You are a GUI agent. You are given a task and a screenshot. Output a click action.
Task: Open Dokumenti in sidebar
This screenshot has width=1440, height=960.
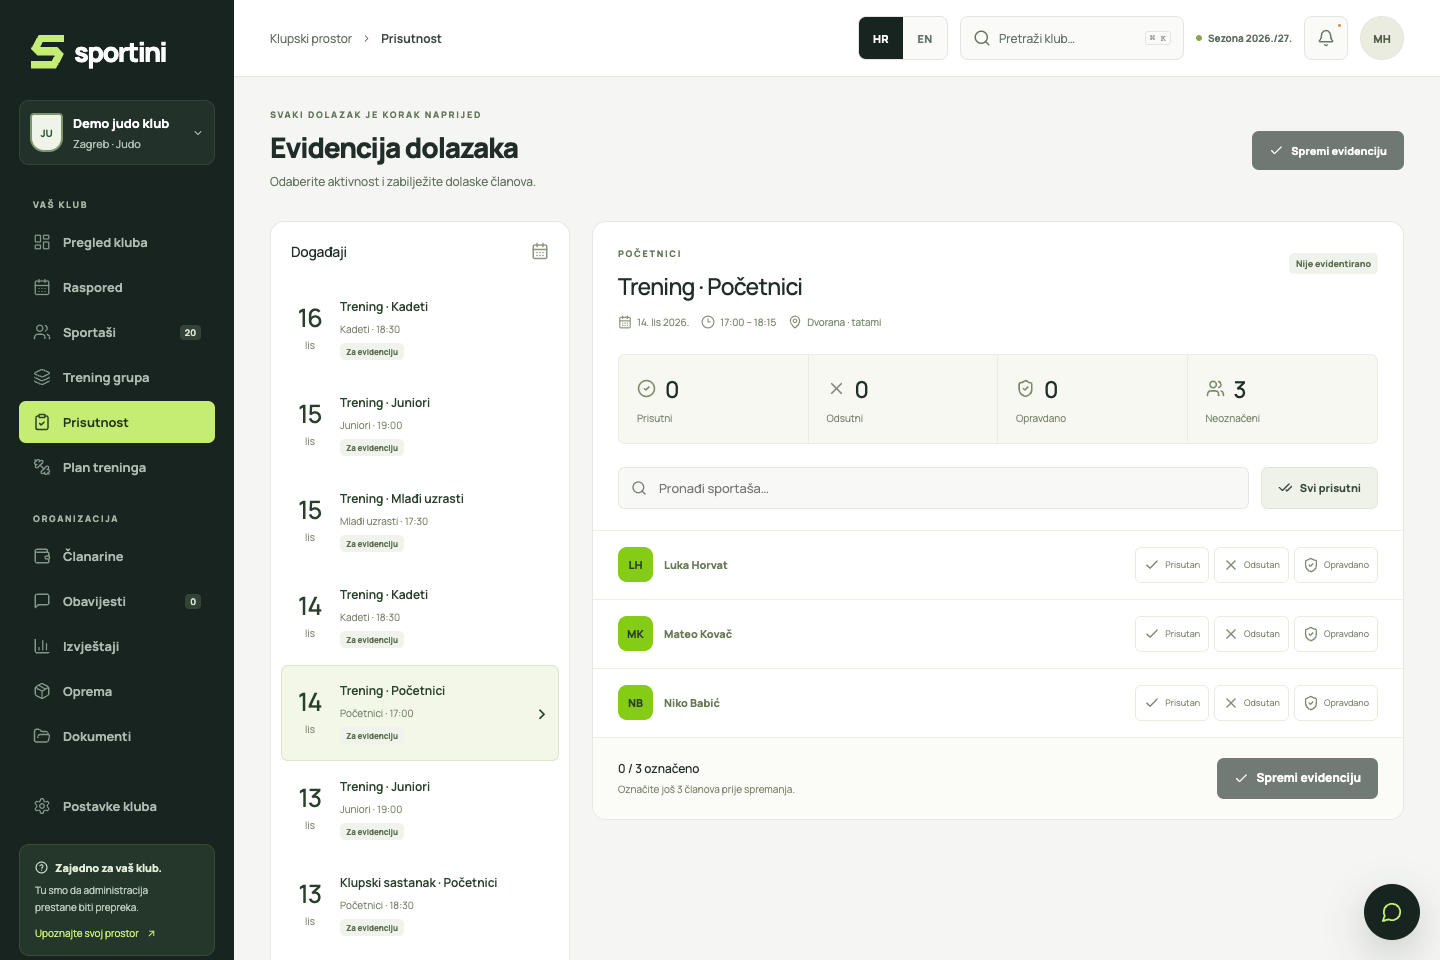[x=117, y=736]
